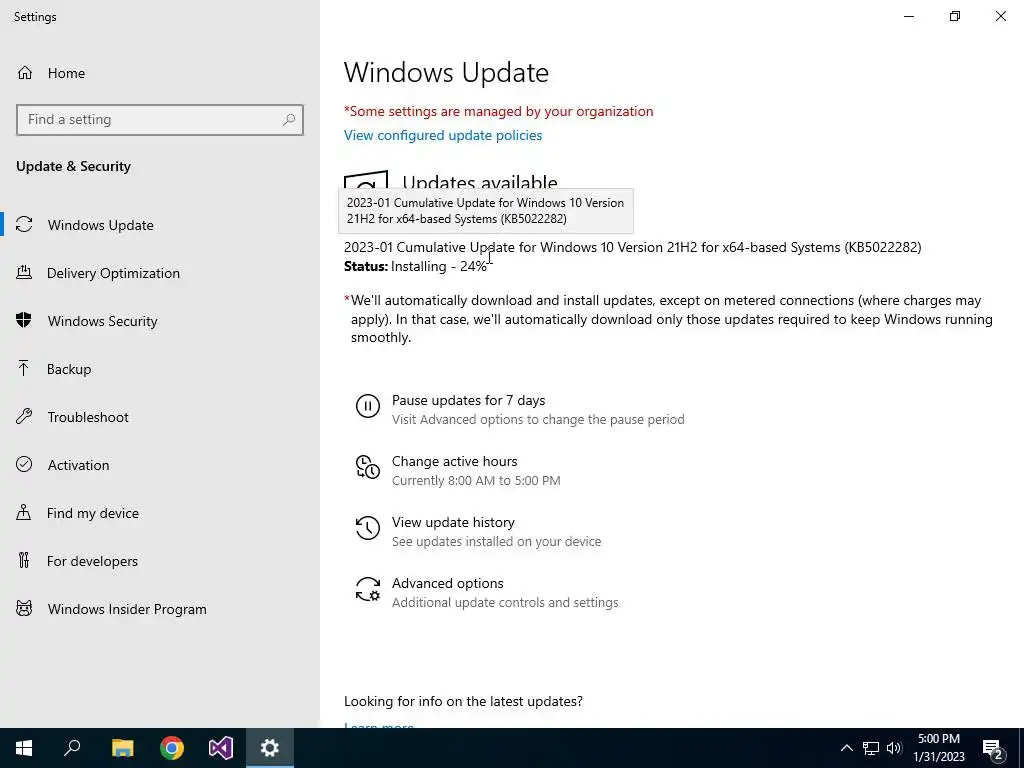
Task: Click Pause updates for 7 days
Action: 468,400
